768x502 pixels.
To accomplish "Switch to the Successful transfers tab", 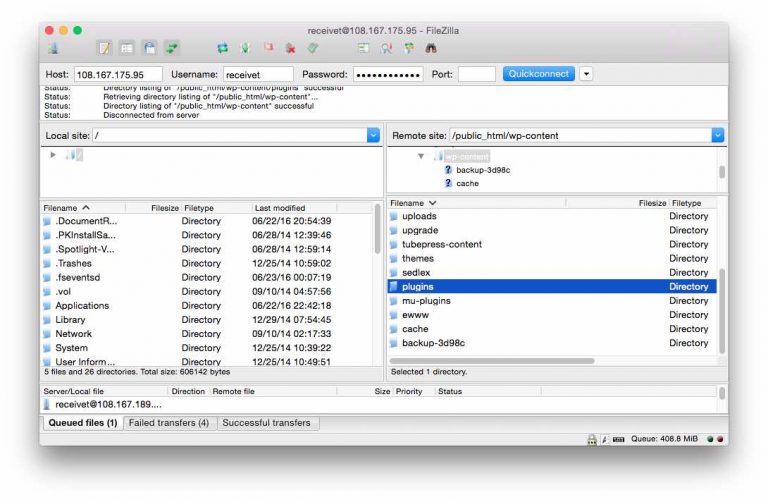I will pyautogui.click(x=266, y=423).
